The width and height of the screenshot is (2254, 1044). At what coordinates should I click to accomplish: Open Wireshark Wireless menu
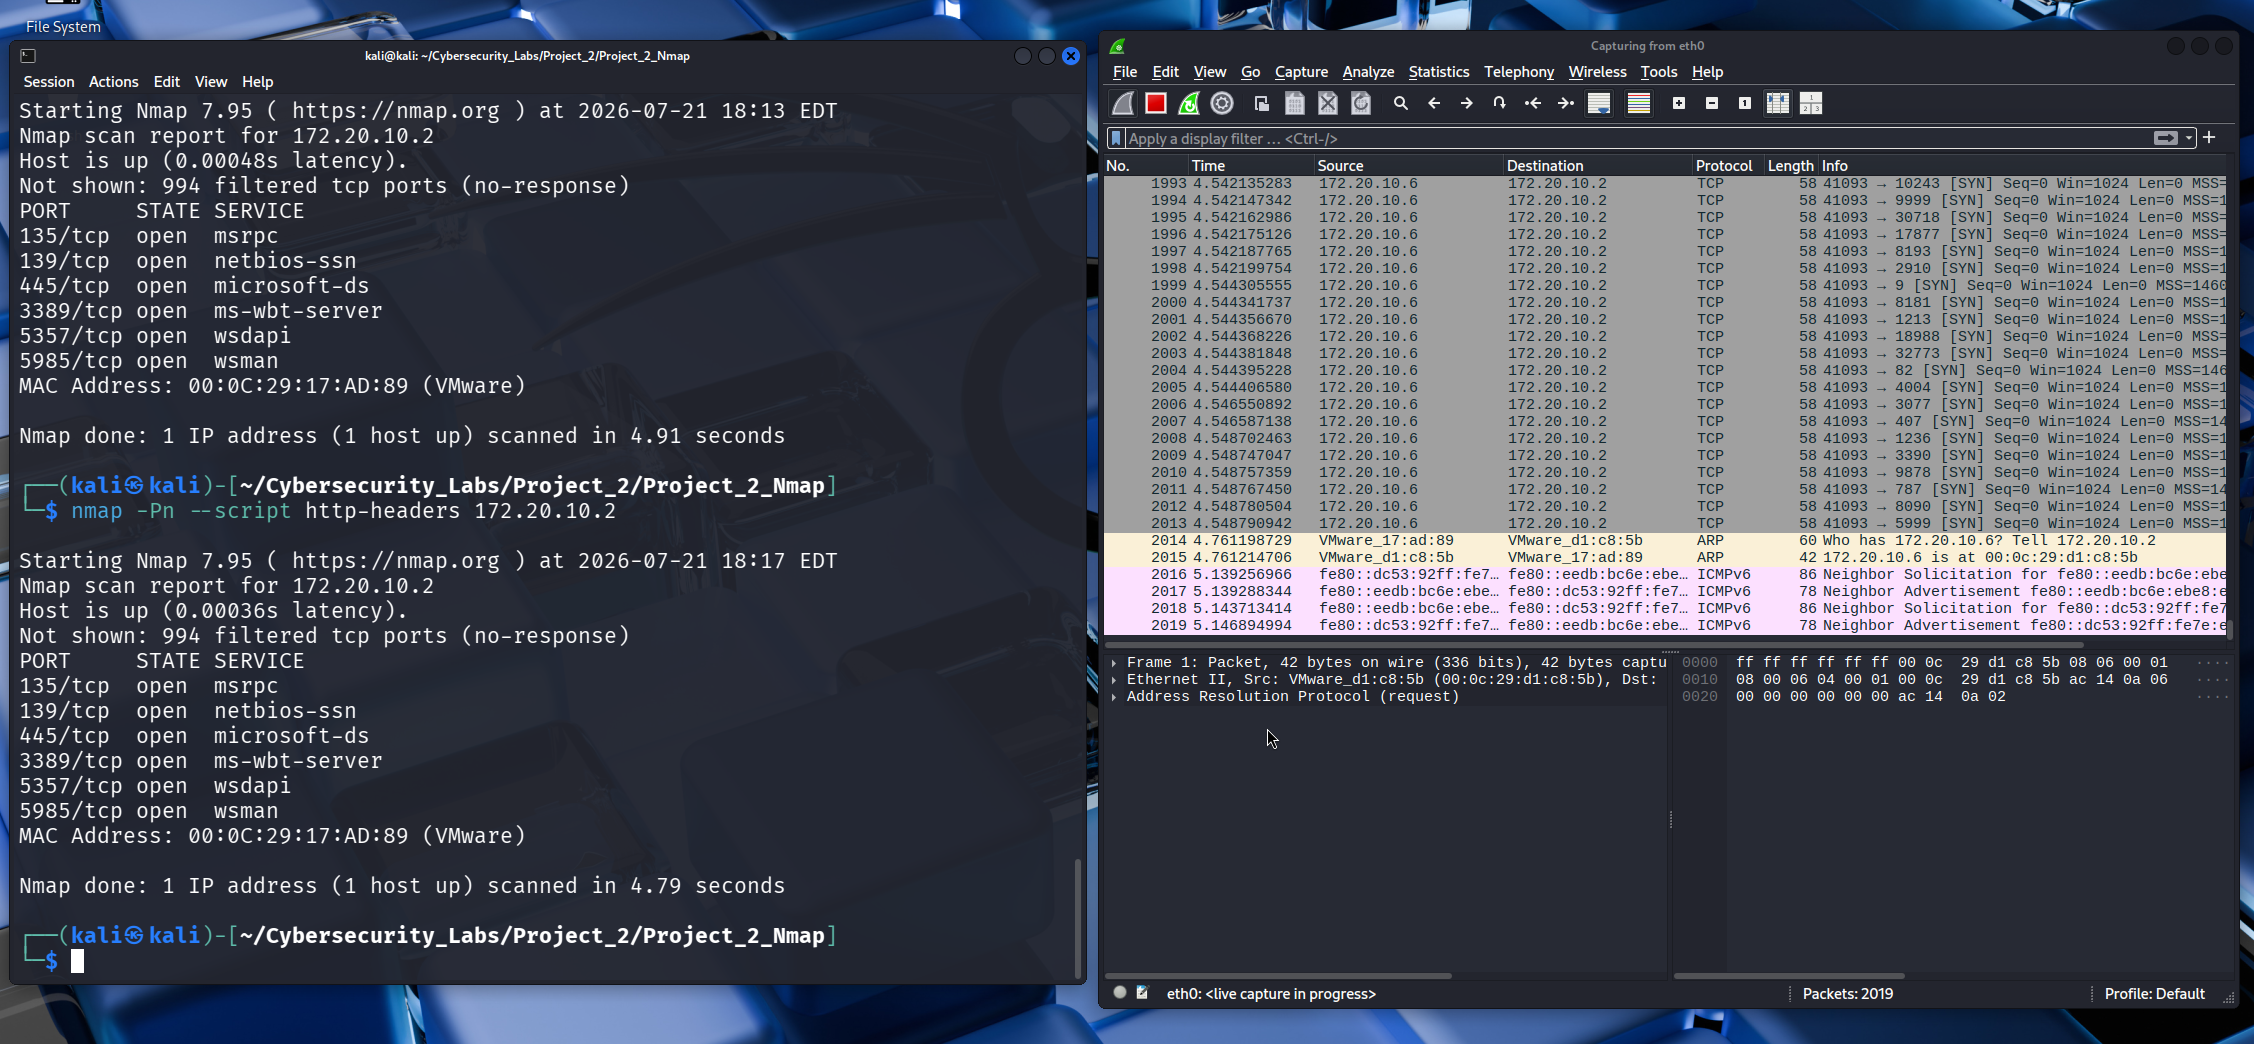[1597, 72]
